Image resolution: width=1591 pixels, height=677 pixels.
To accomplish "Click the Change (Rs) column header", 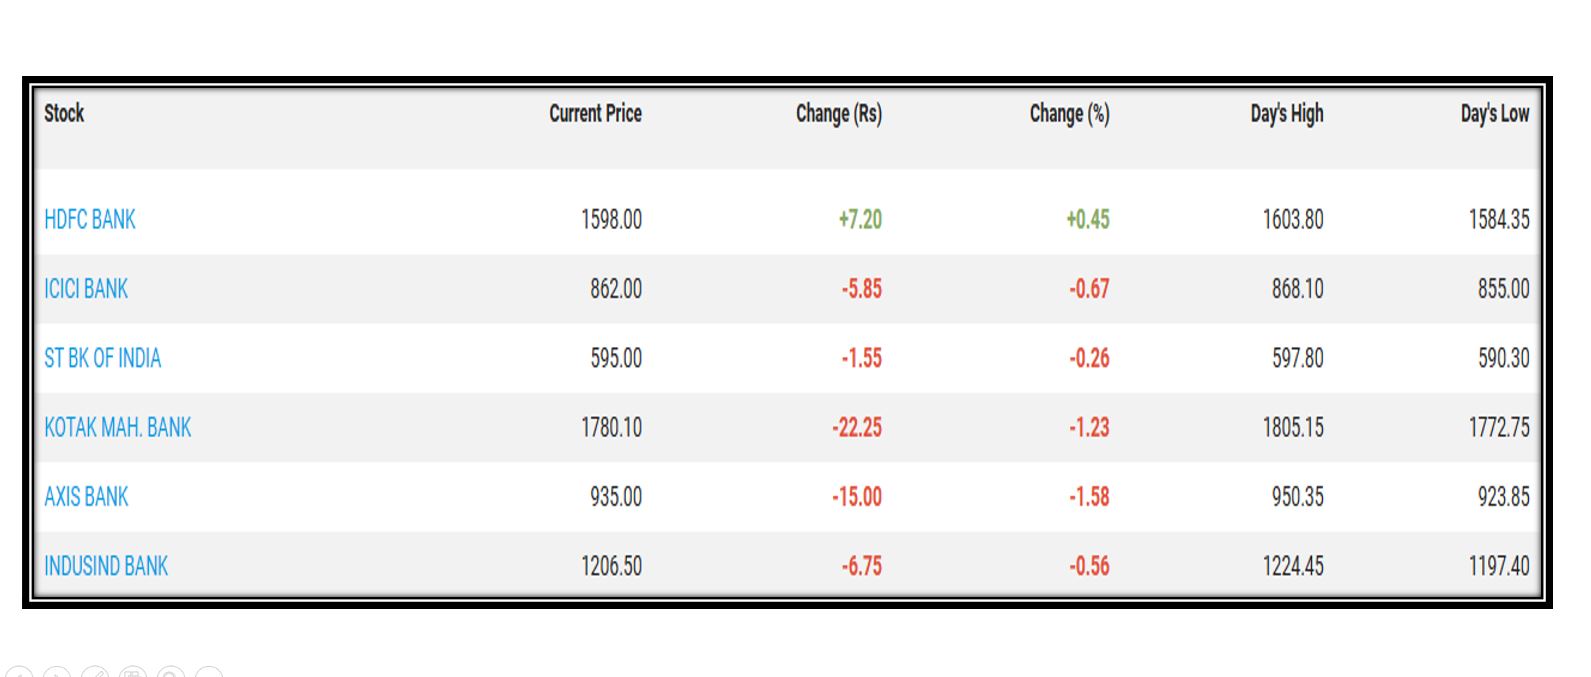I will (838, 114).
